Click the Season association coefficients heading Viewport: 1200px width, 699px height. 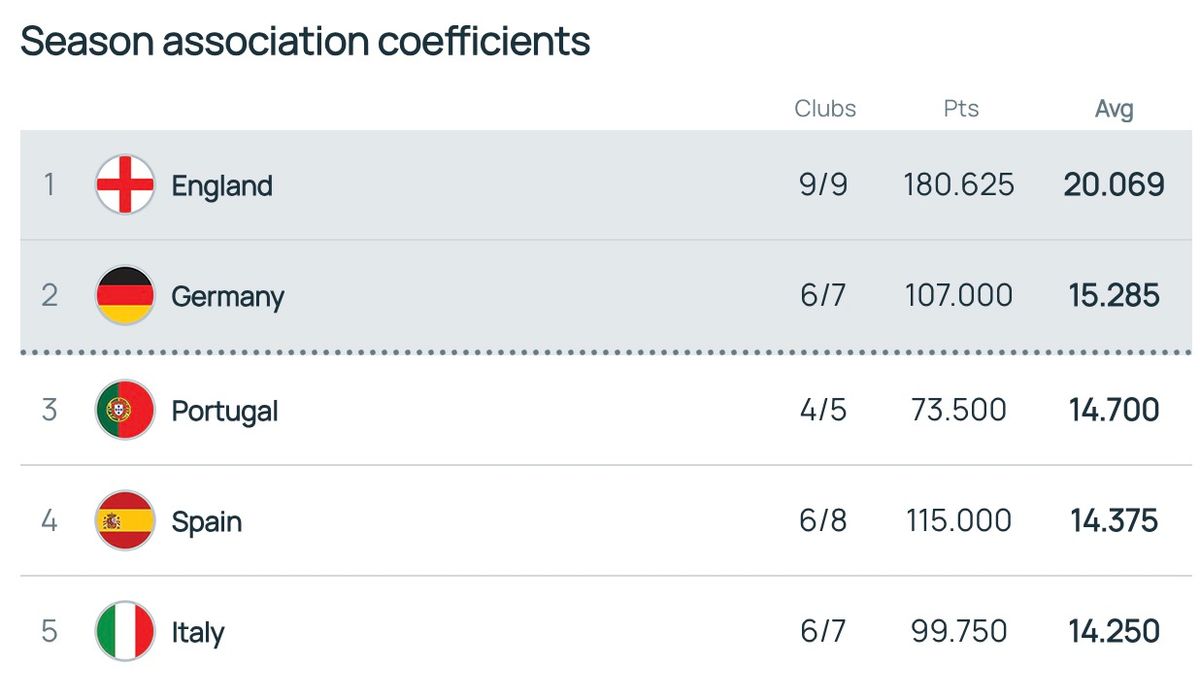coord(305,42)
